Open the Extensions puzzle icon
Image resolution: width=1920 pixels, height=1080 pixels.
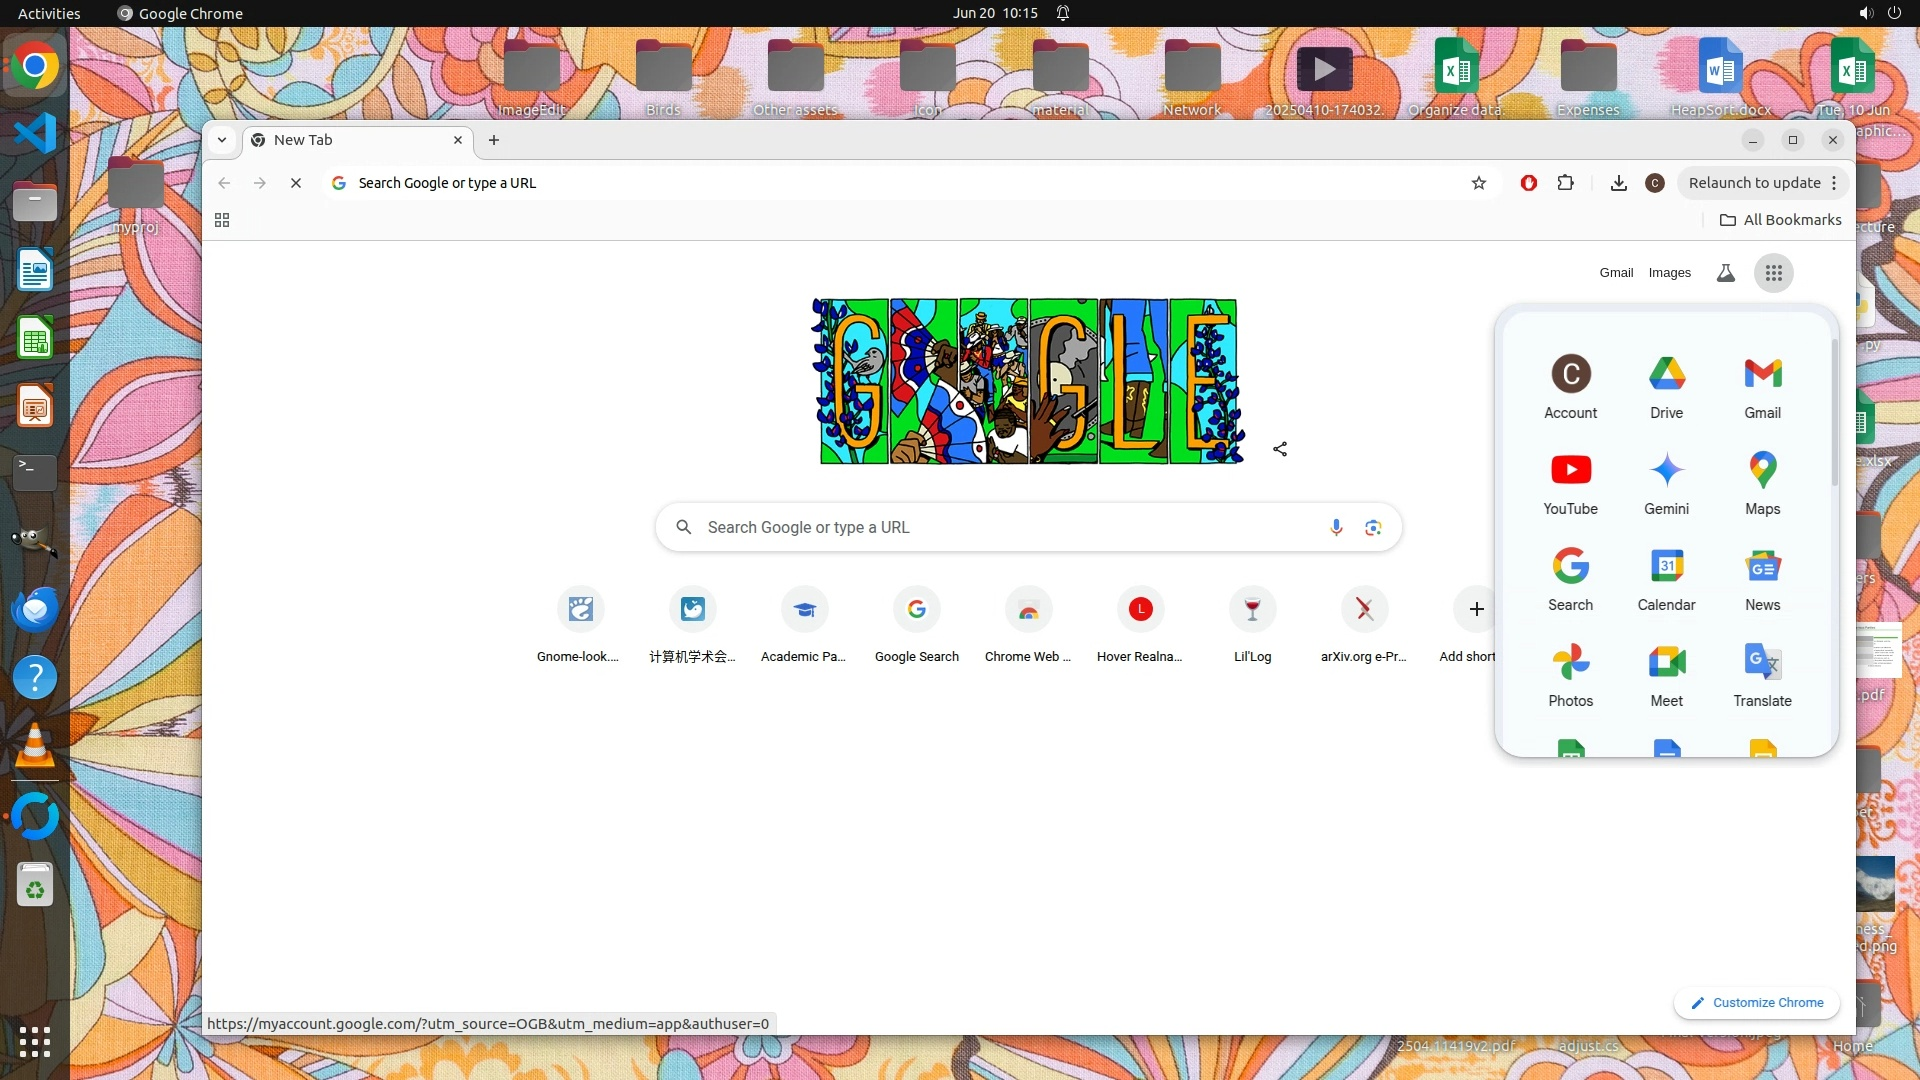1565,183
